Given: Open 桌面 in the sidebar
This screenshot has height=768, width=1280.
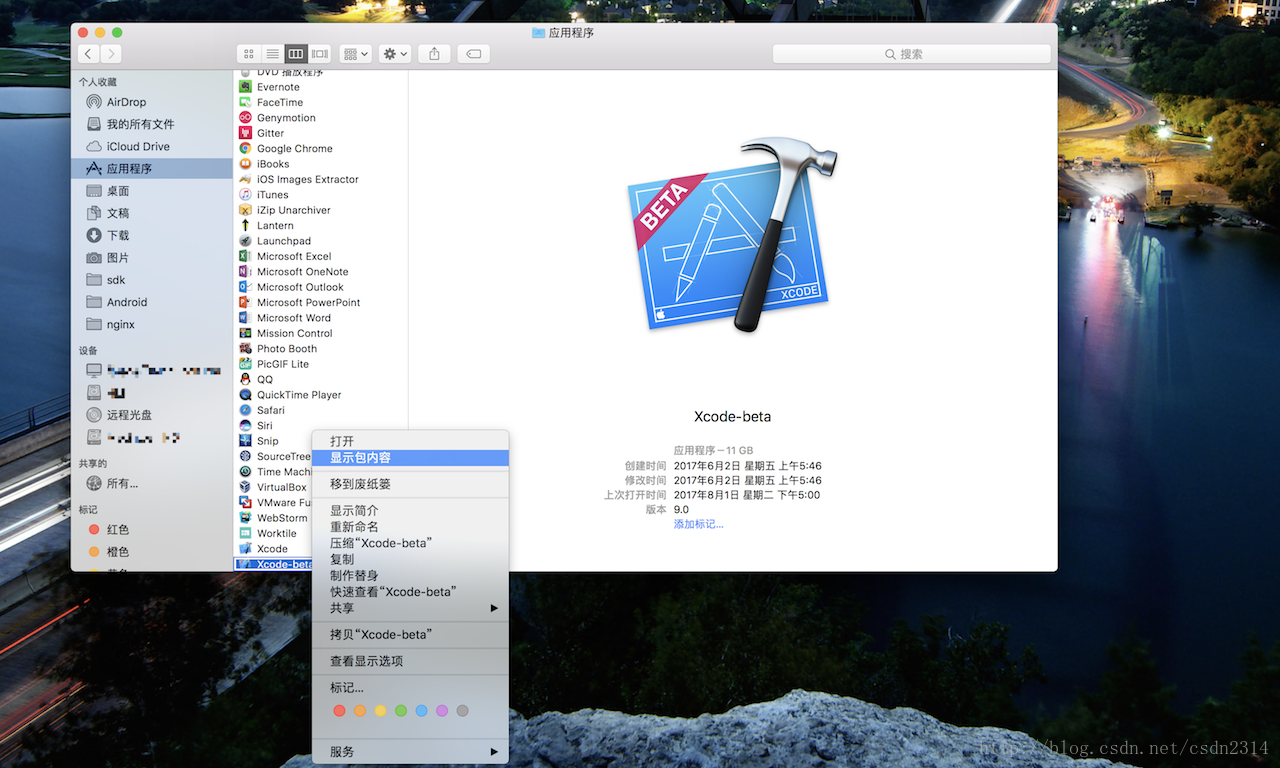Looking at the screenshot, I should tap(151, 191).
